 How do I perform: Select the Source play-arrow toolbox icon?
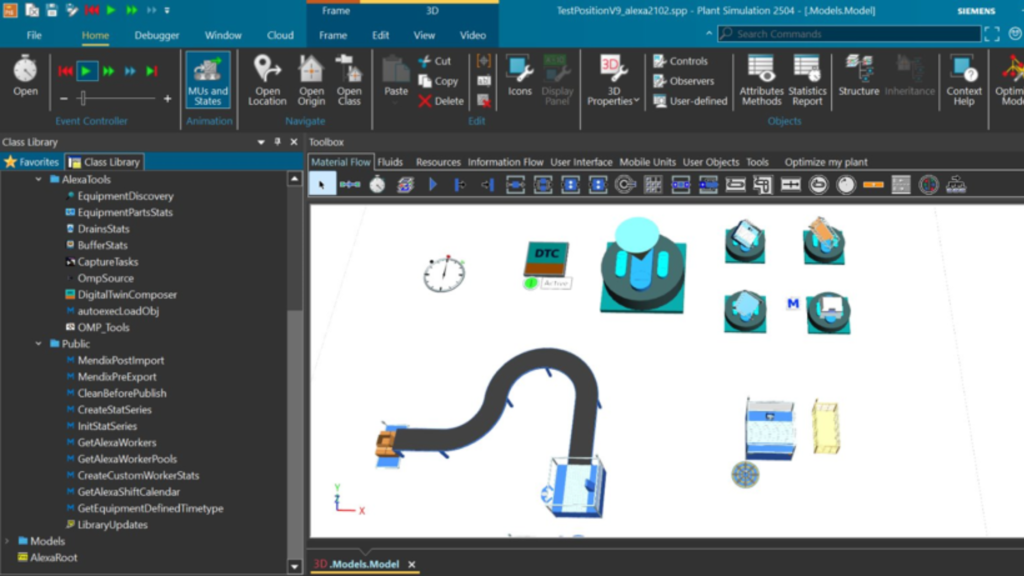pyautogui.click(x=433, y=185)
